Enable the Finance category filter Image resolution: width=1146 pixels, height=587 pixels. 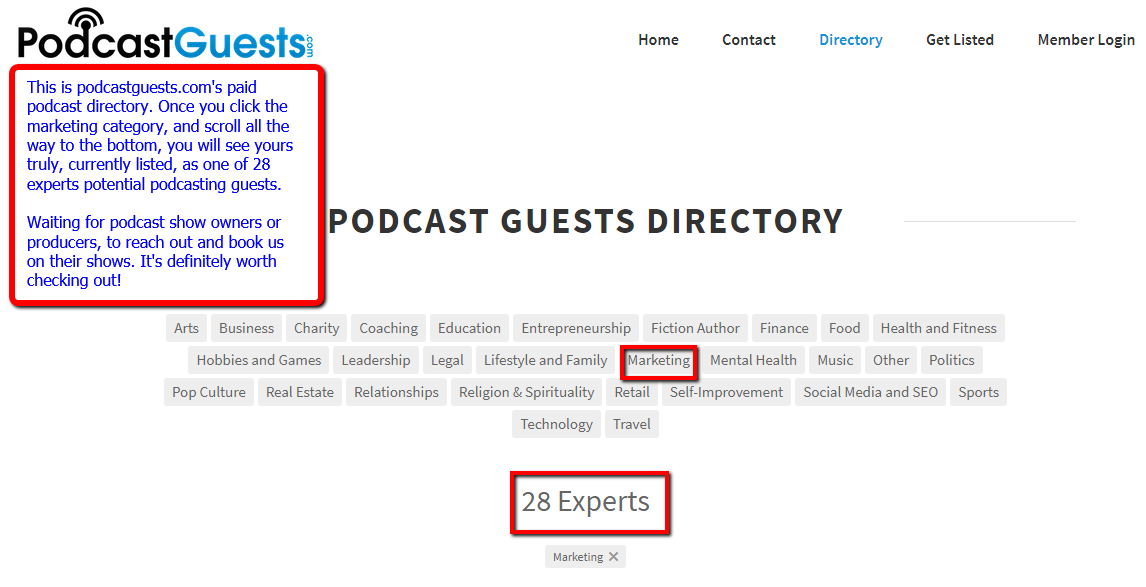[784, 327]
